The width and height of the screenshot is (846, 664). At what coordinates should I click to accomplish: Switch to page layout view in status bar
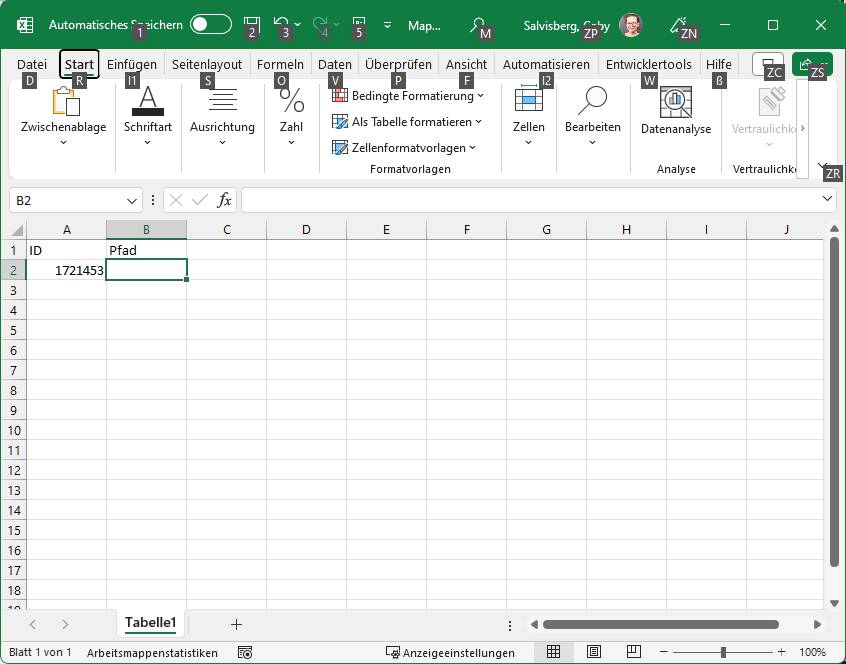(x=594, y=650)
